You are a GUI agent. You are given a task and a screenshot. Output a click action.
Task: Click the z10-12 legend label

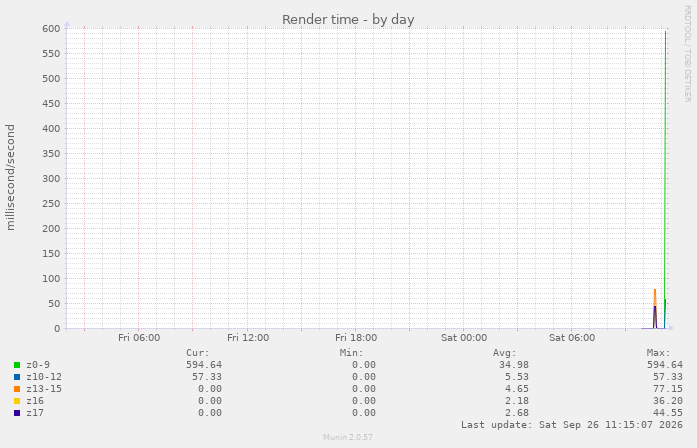pyautogui.click(x=44, y=377)
